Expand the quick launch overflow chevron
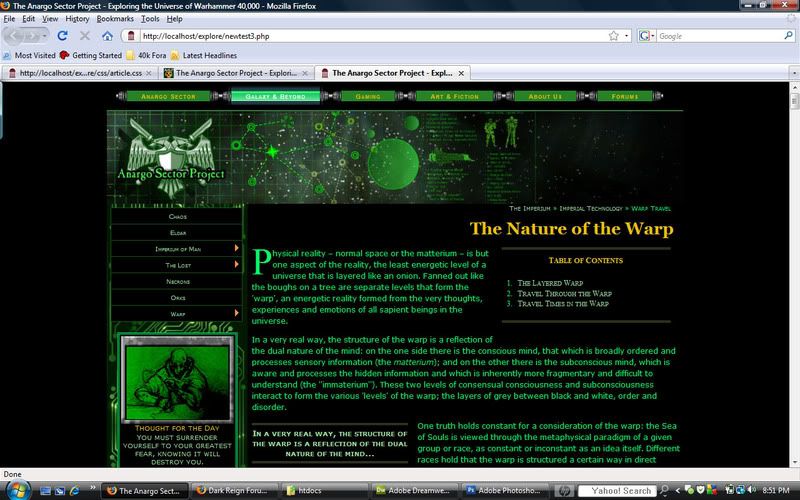800x500 pixels. (x=92, y=489)
